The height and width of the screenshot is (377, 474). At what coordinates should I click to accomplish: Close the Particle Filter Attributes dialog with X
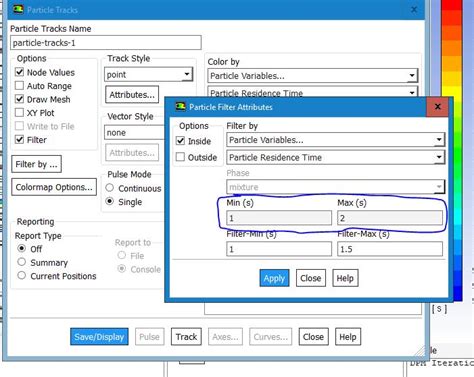point(438,107)
